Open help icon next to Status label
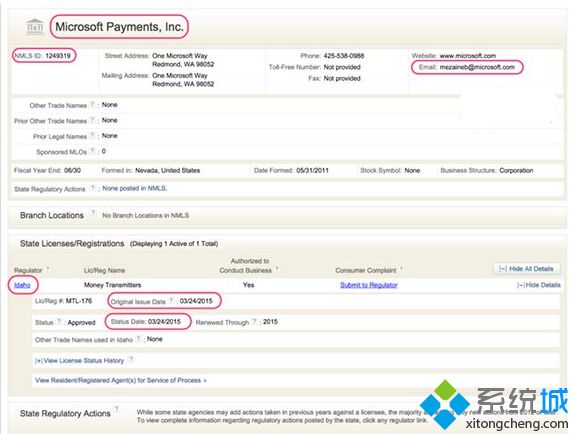This screenshot has width=573, height=434. pyautogui.click(x=59, y=322)
